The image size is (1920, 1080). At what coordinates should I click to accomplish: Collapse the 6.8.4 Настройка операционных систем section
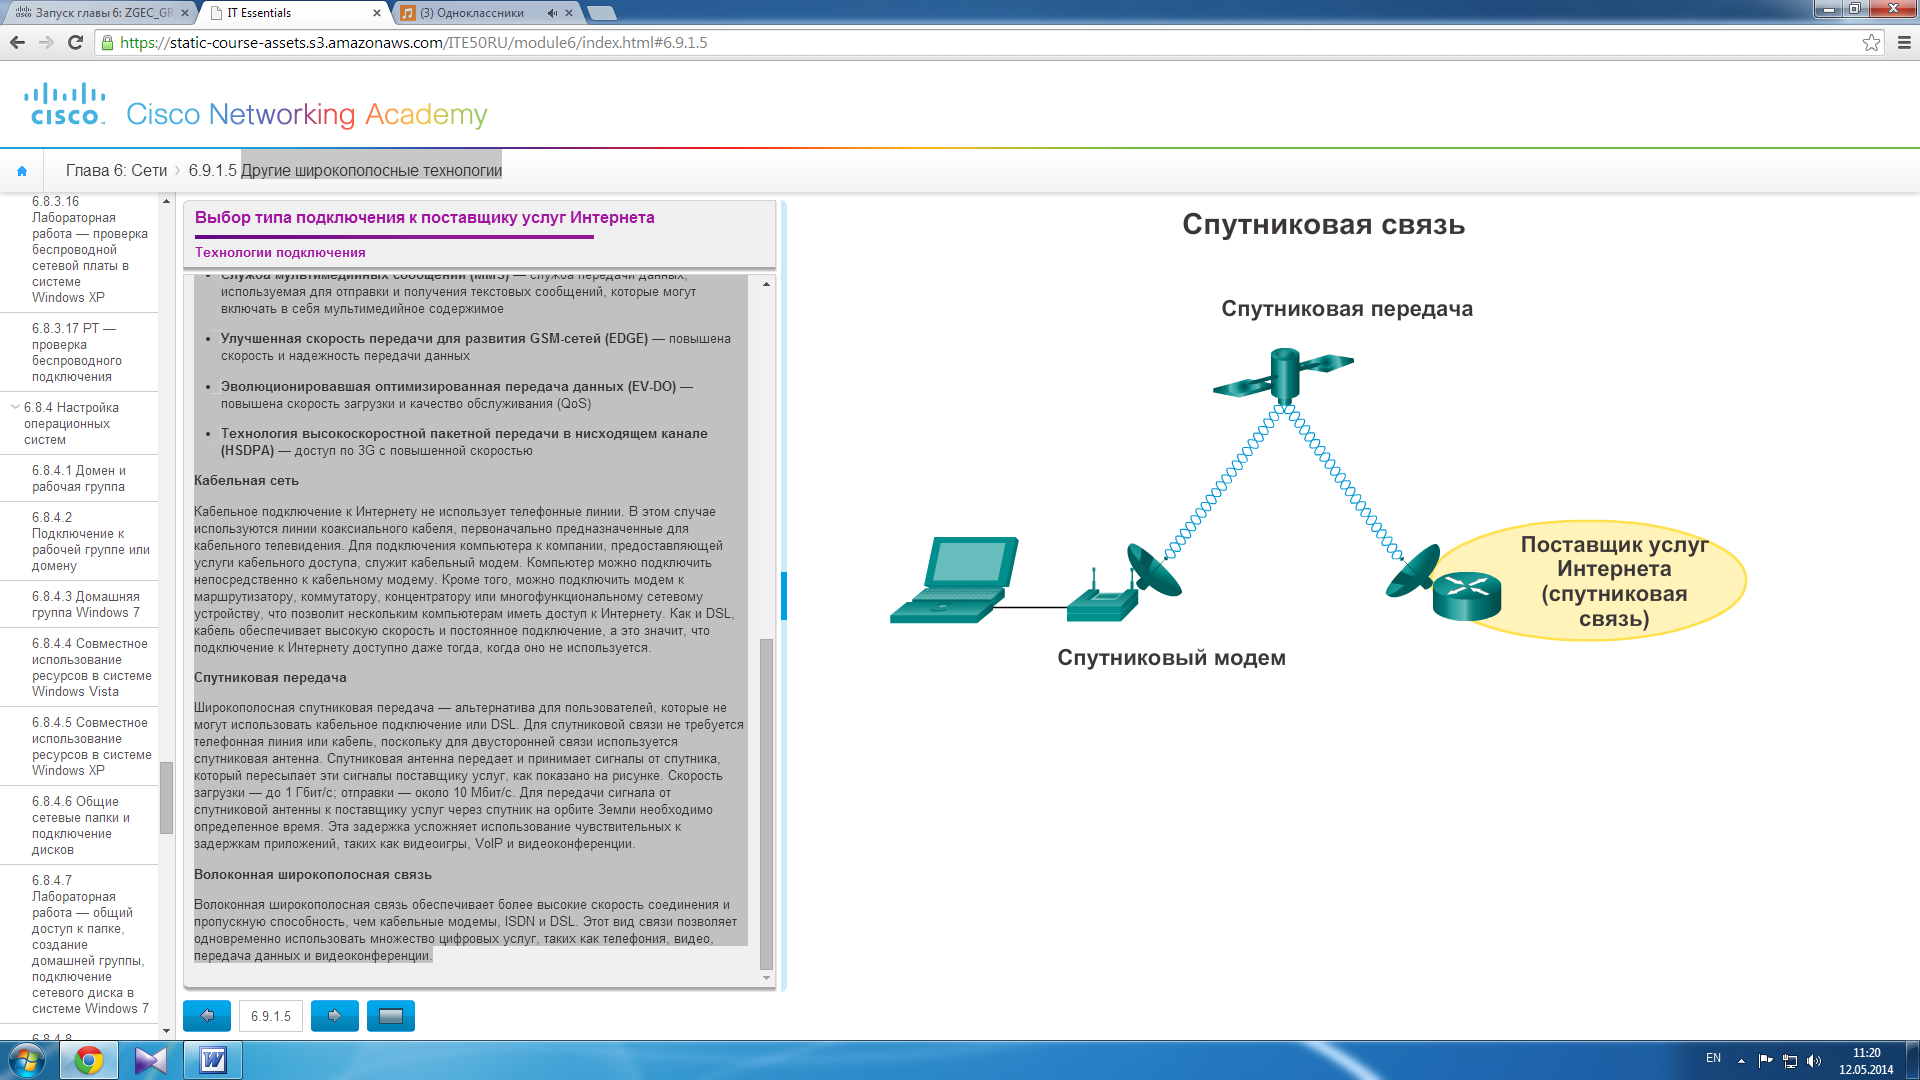[x=15, y=407]
